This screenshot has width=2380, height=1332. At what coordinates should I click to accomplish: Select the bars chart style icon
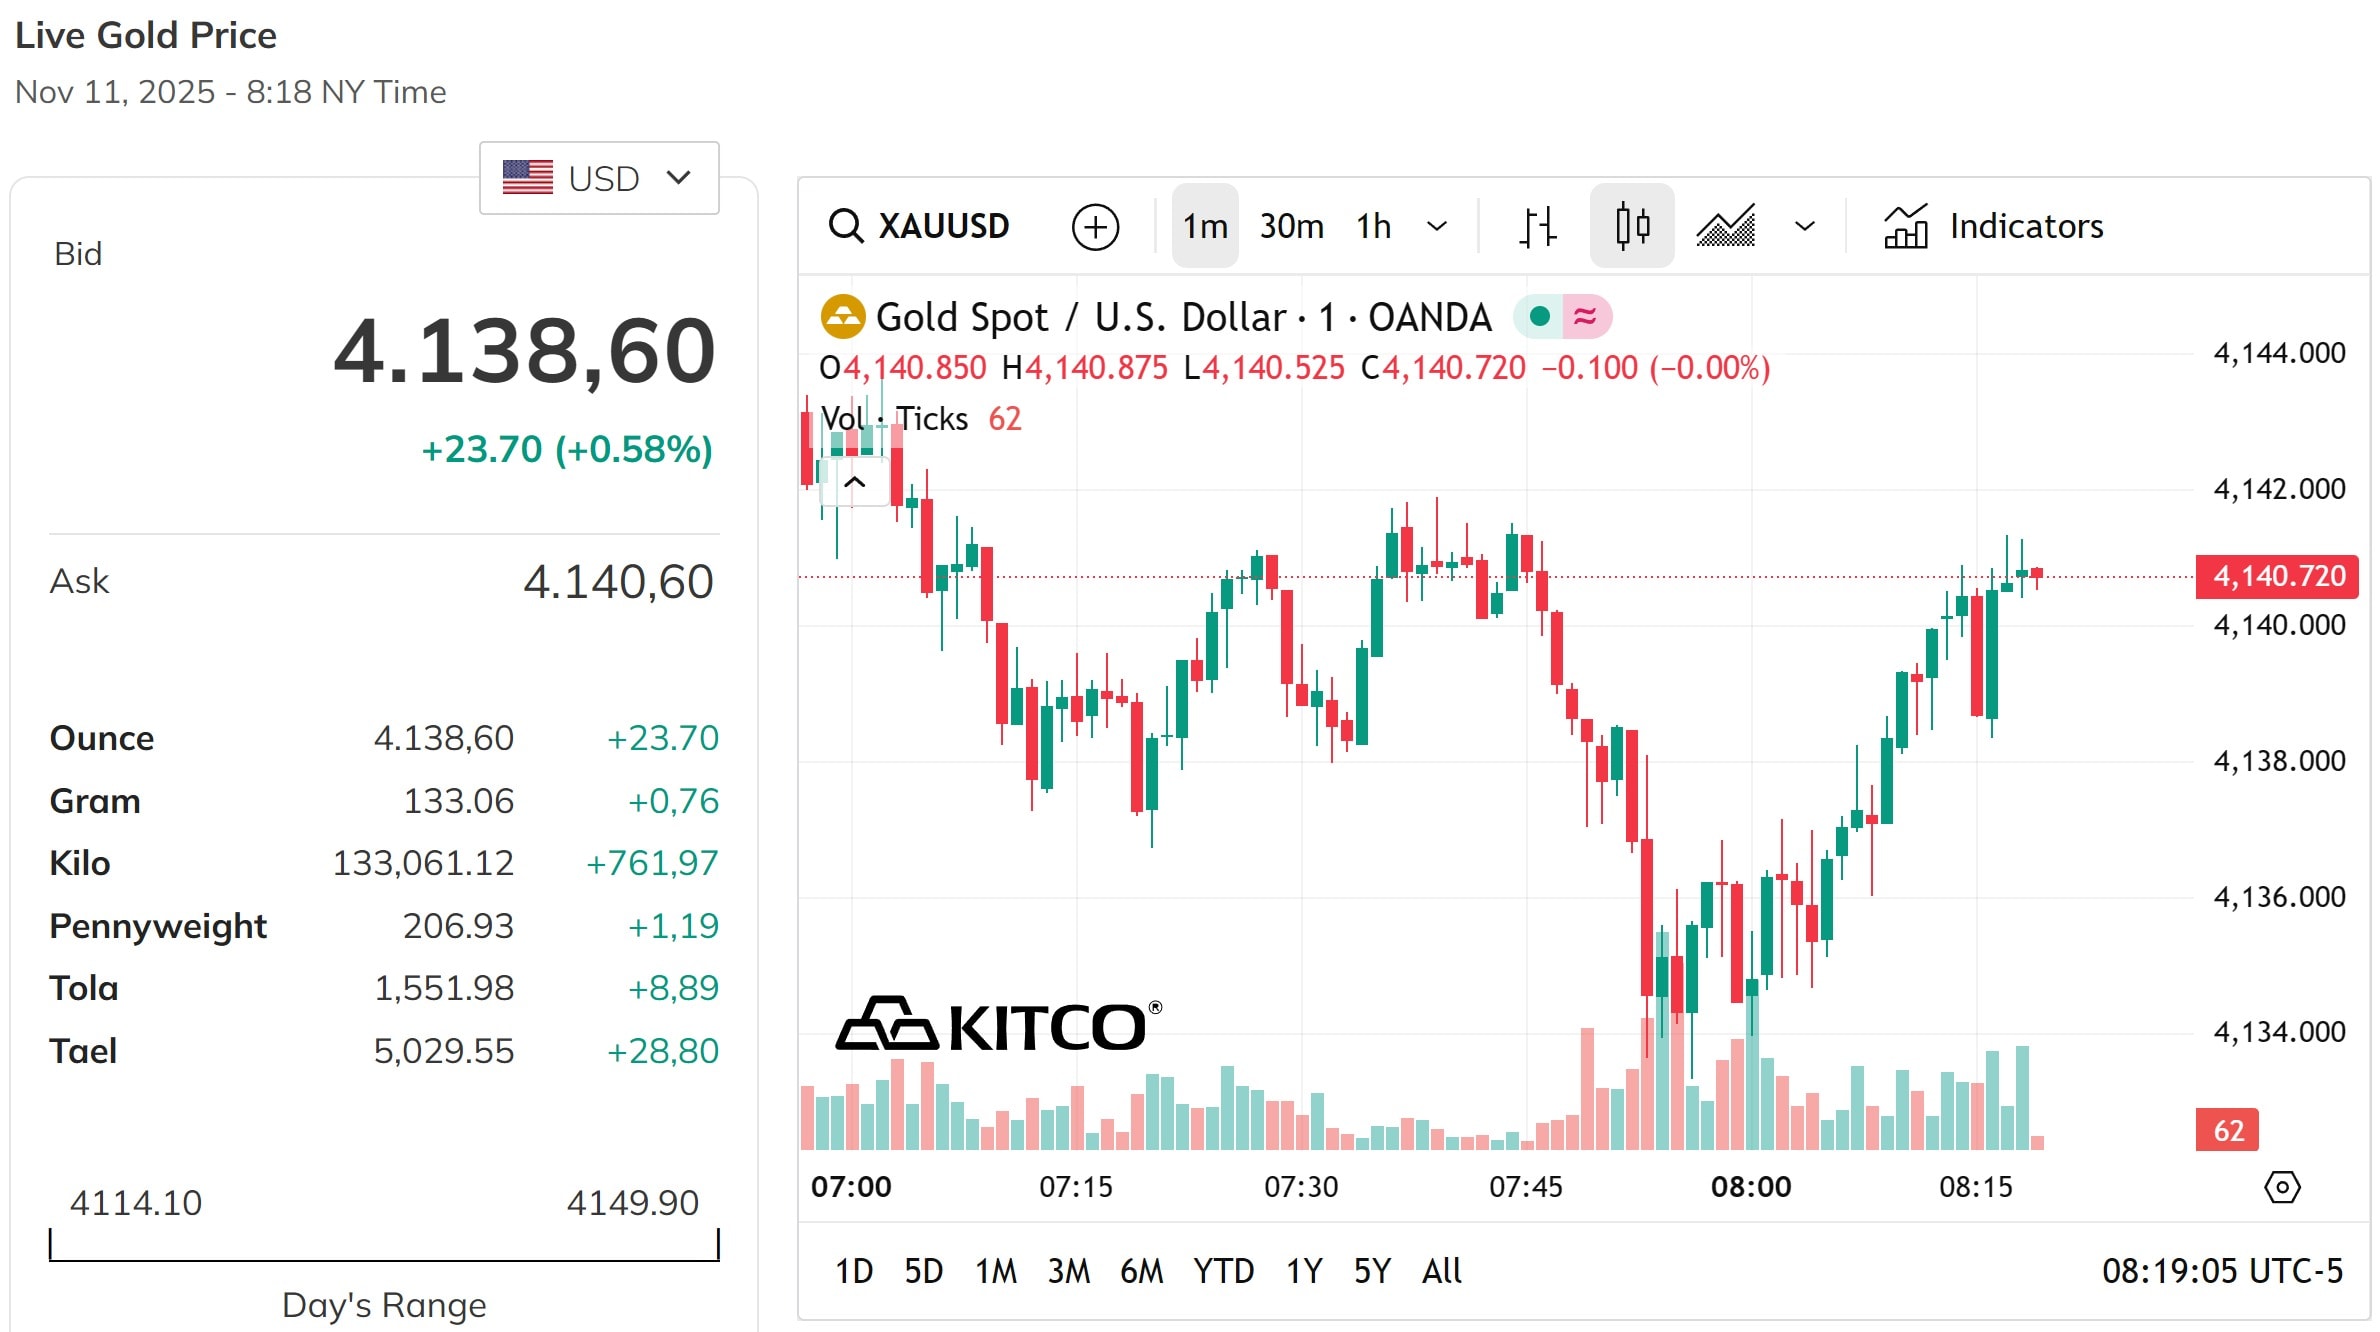1537,225
